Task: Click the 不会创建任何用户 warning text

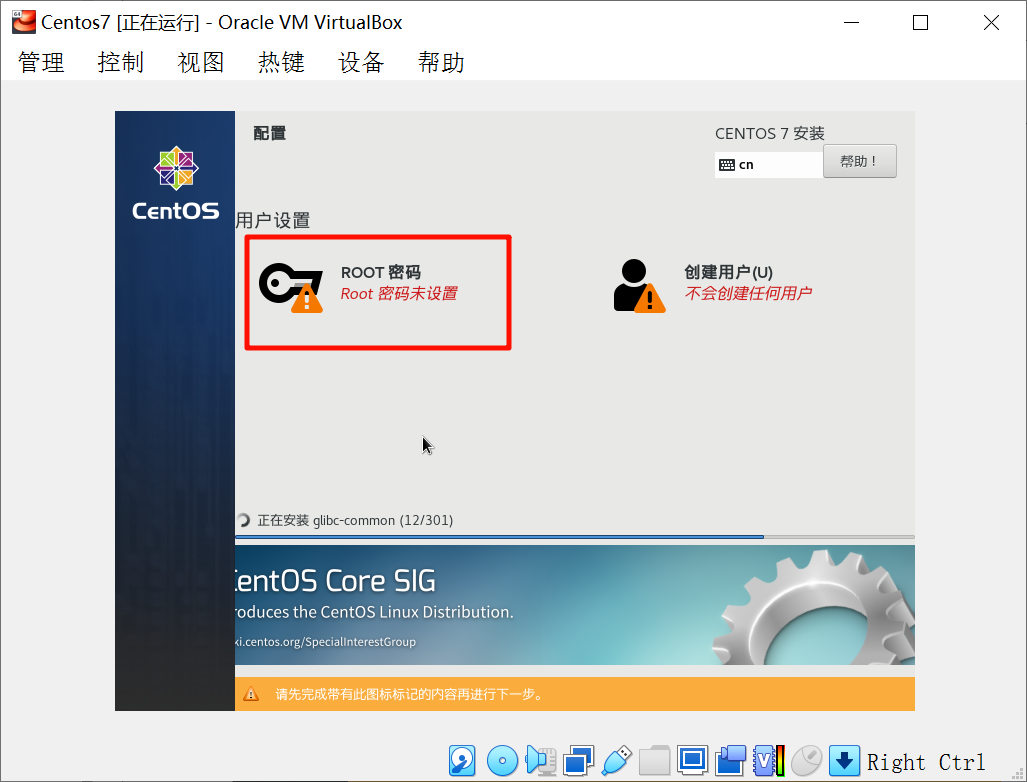Action: point(748,293)
